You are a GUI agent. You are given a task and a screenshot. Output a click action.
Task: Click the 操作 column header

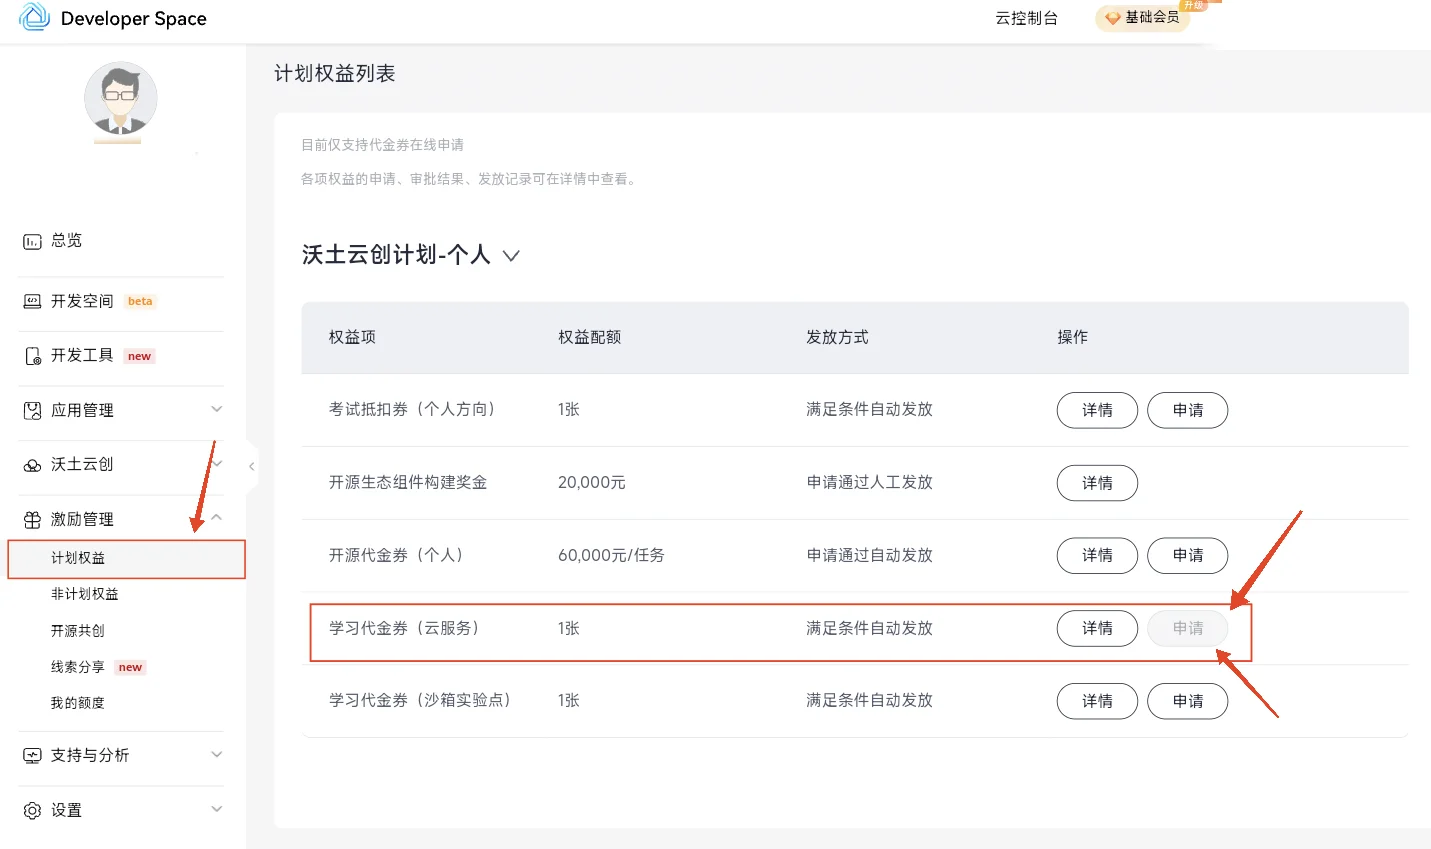(x=1073, y=337)
